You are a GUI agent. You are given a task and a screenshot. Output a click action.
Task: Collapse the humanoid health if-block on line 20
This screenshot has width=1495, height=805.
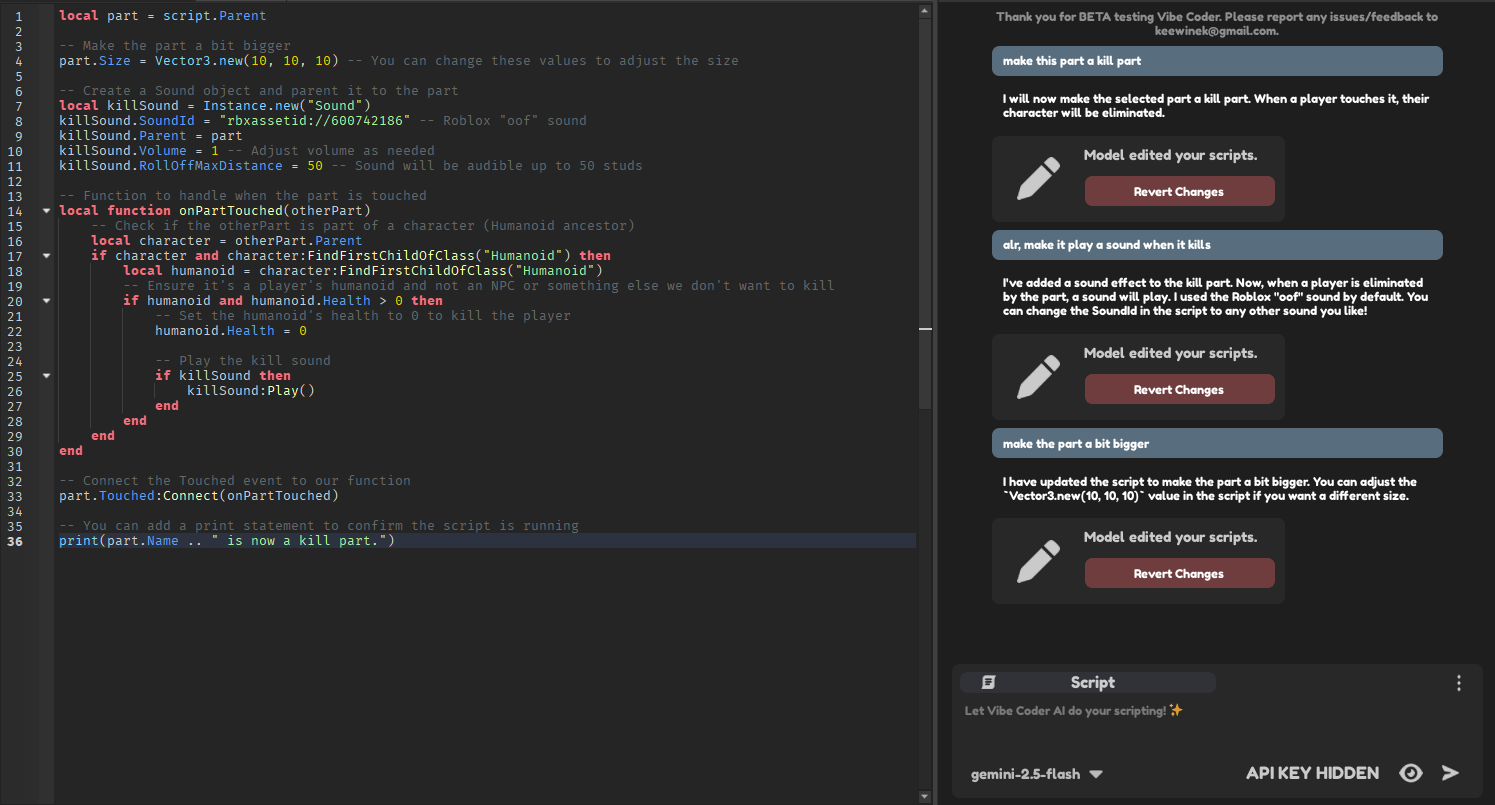(x=46, y=301)
